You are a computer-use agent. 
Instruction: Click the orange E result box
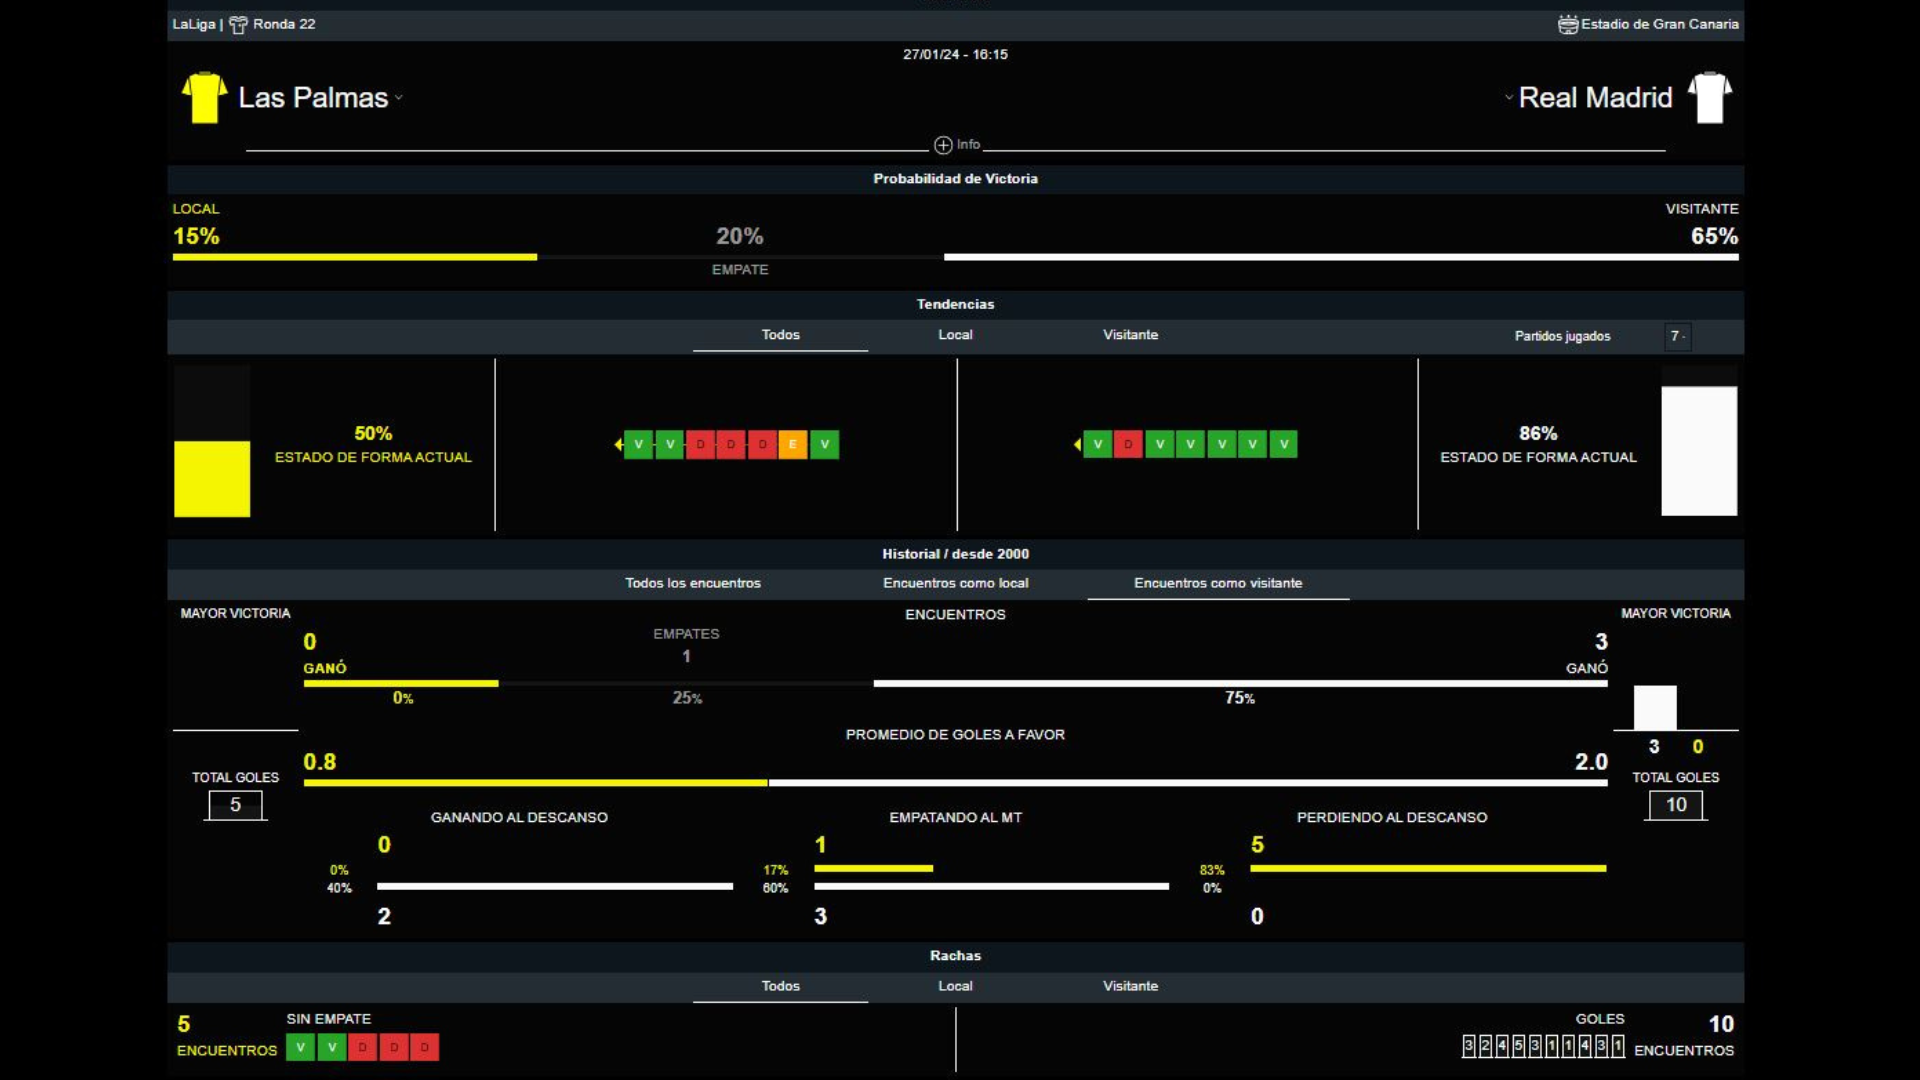coord(792,444)
